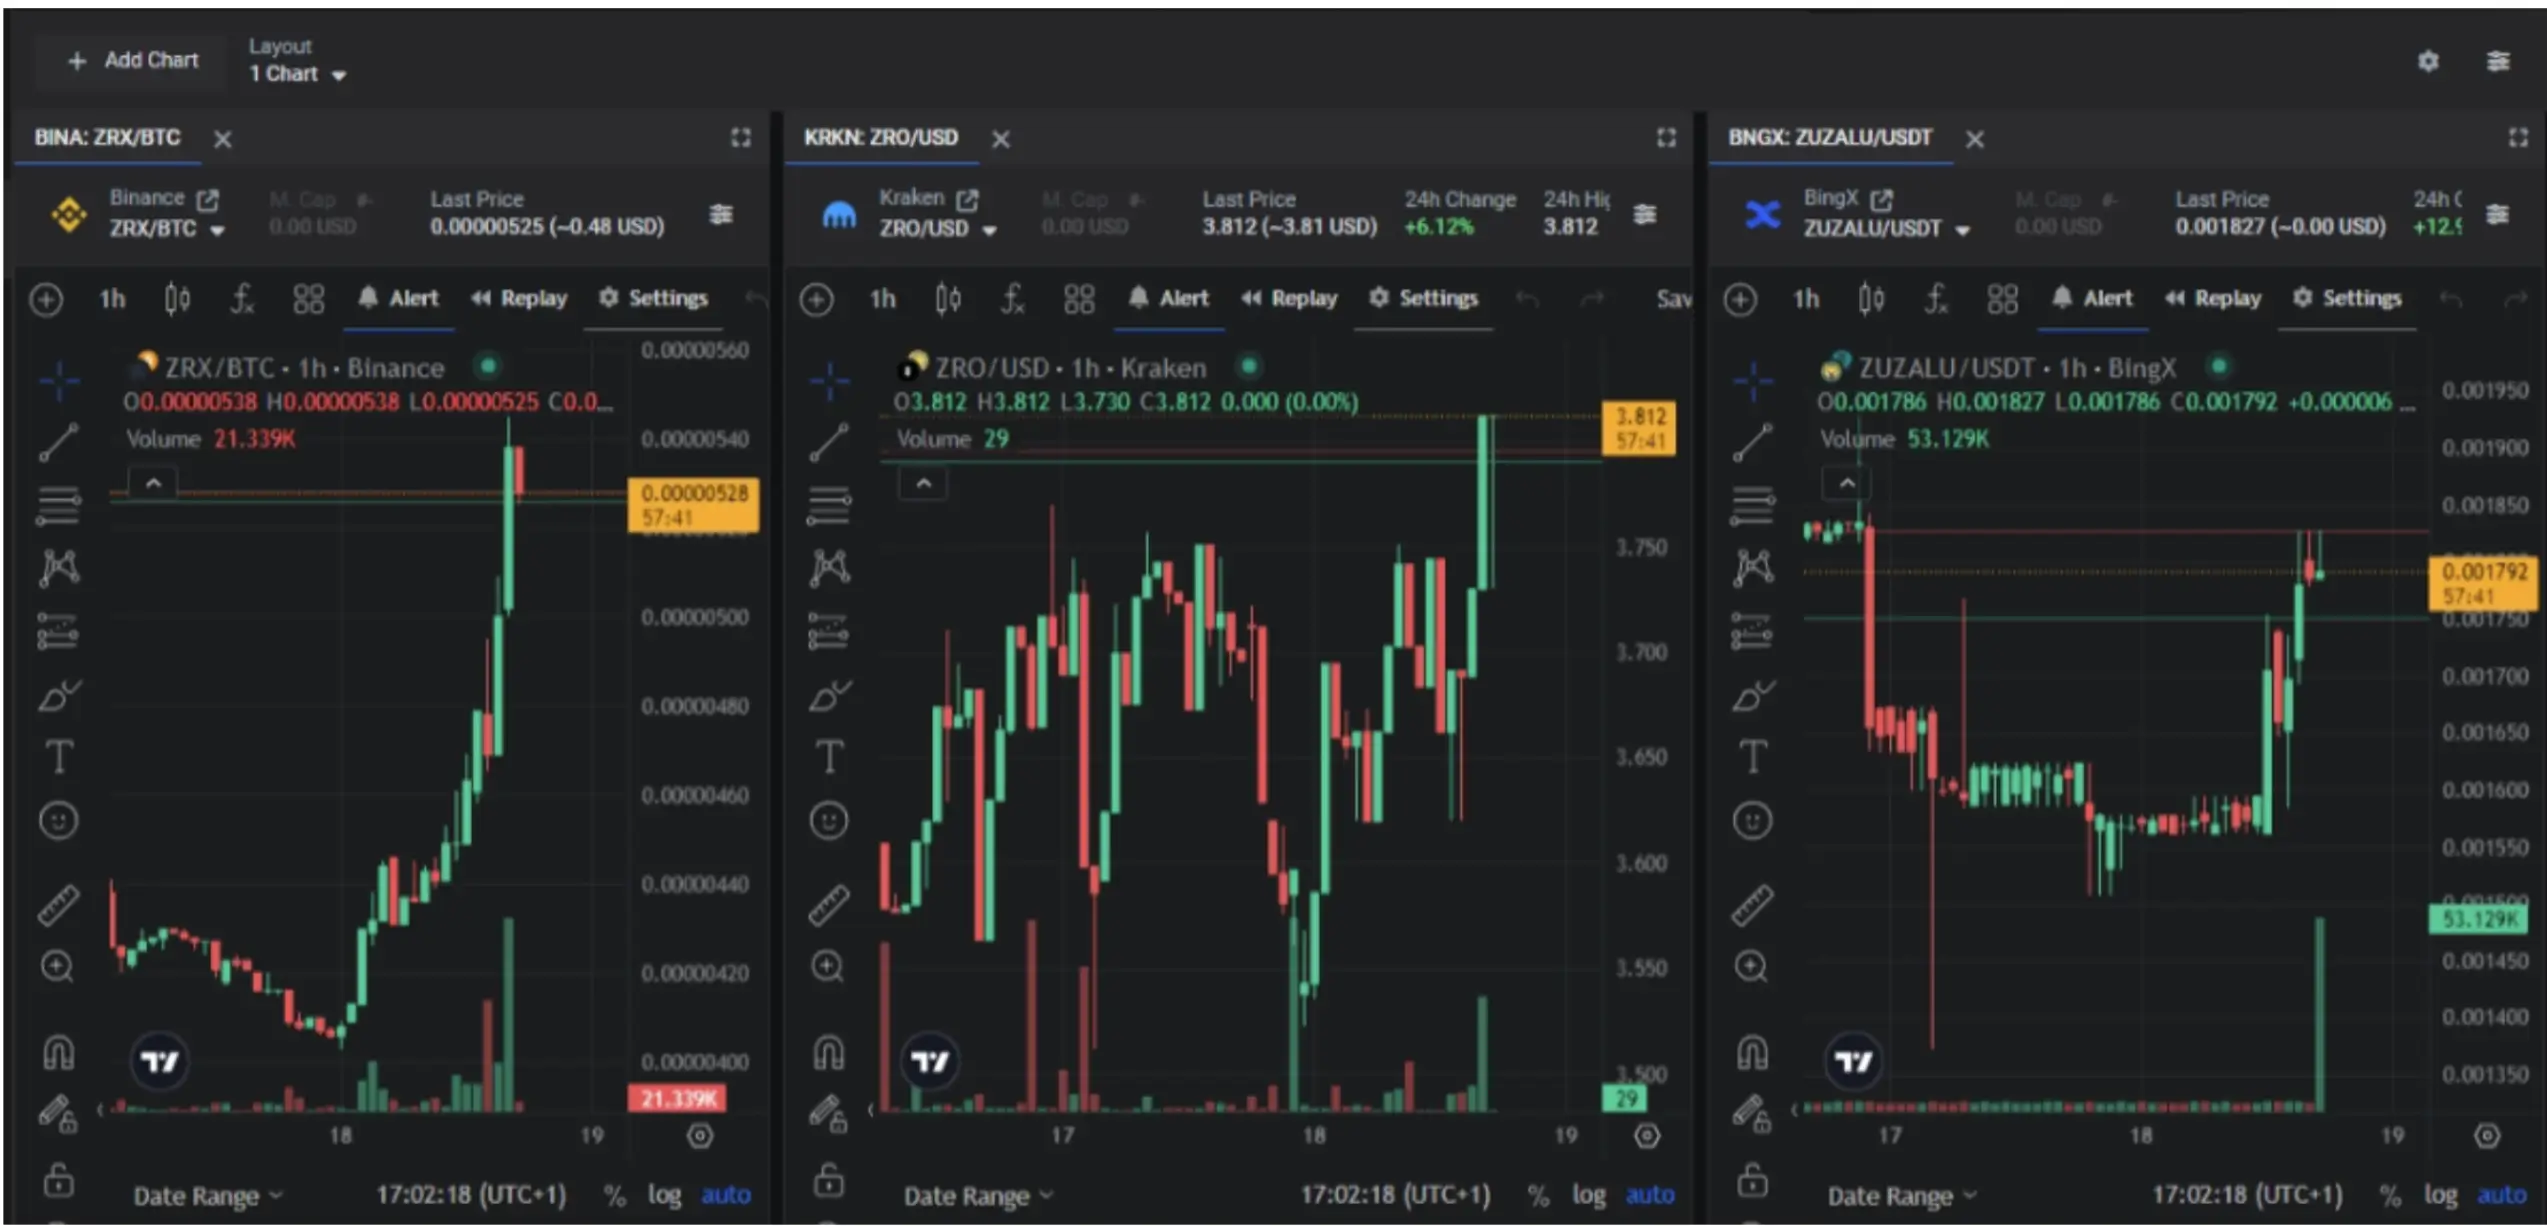Open Settings in the ZRX/BTC chart

click(653, 299)
